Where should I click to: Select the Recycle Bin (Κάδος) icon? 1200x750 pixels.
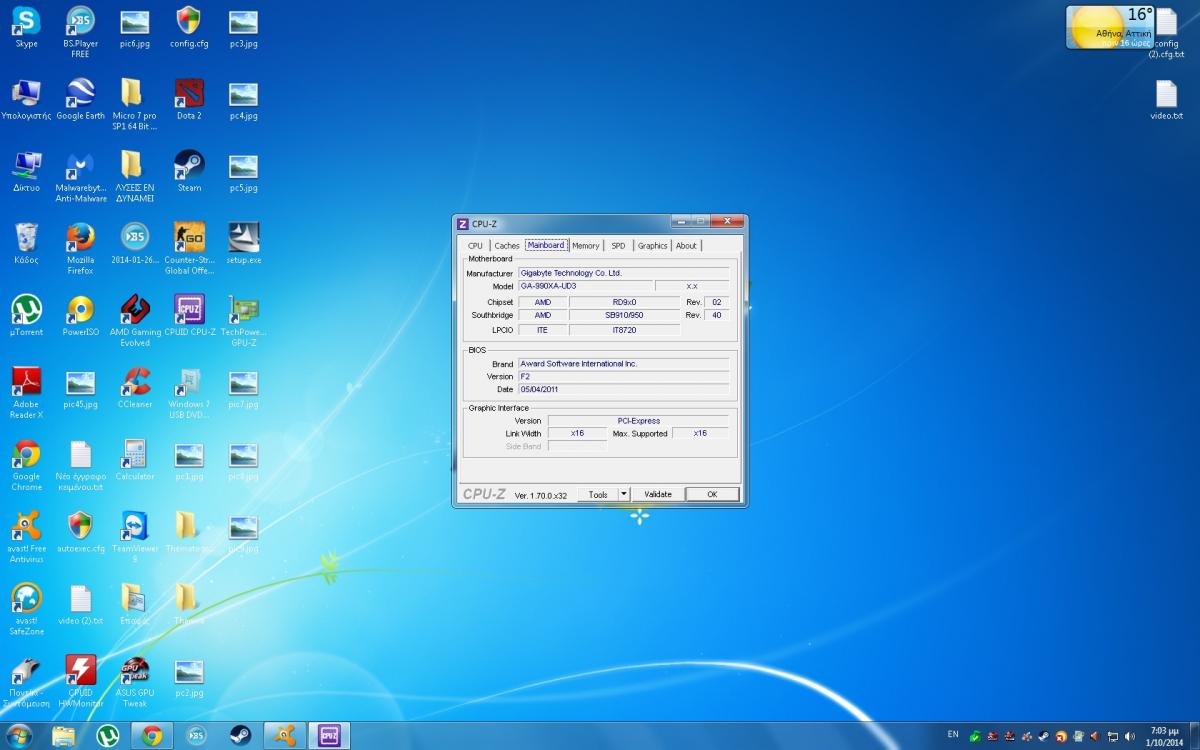[26, 244]
